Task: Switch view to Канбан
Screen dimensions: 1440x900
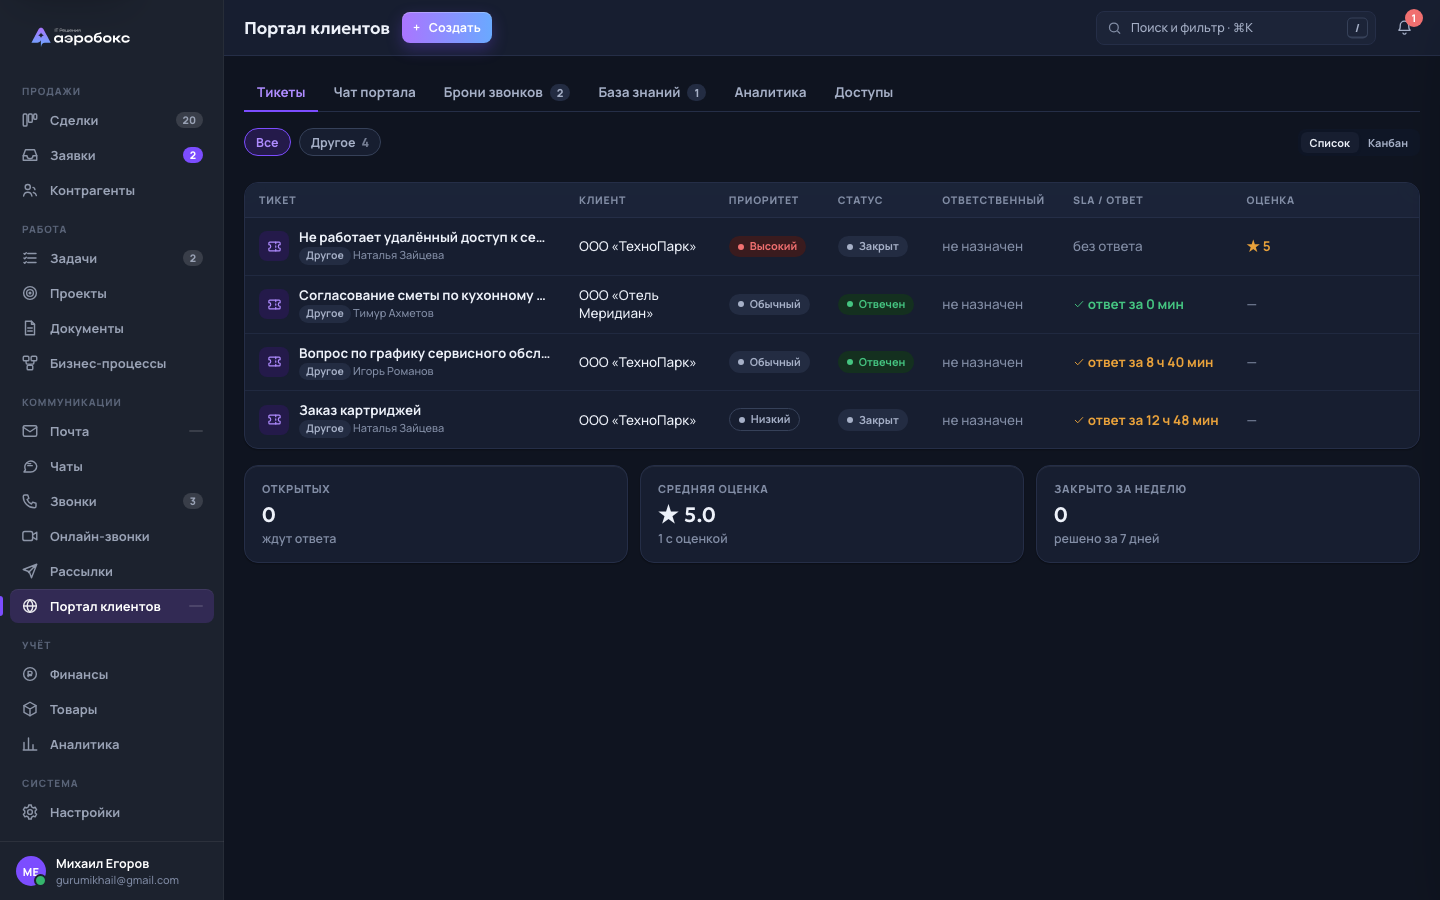Action: coord(1387,143)
